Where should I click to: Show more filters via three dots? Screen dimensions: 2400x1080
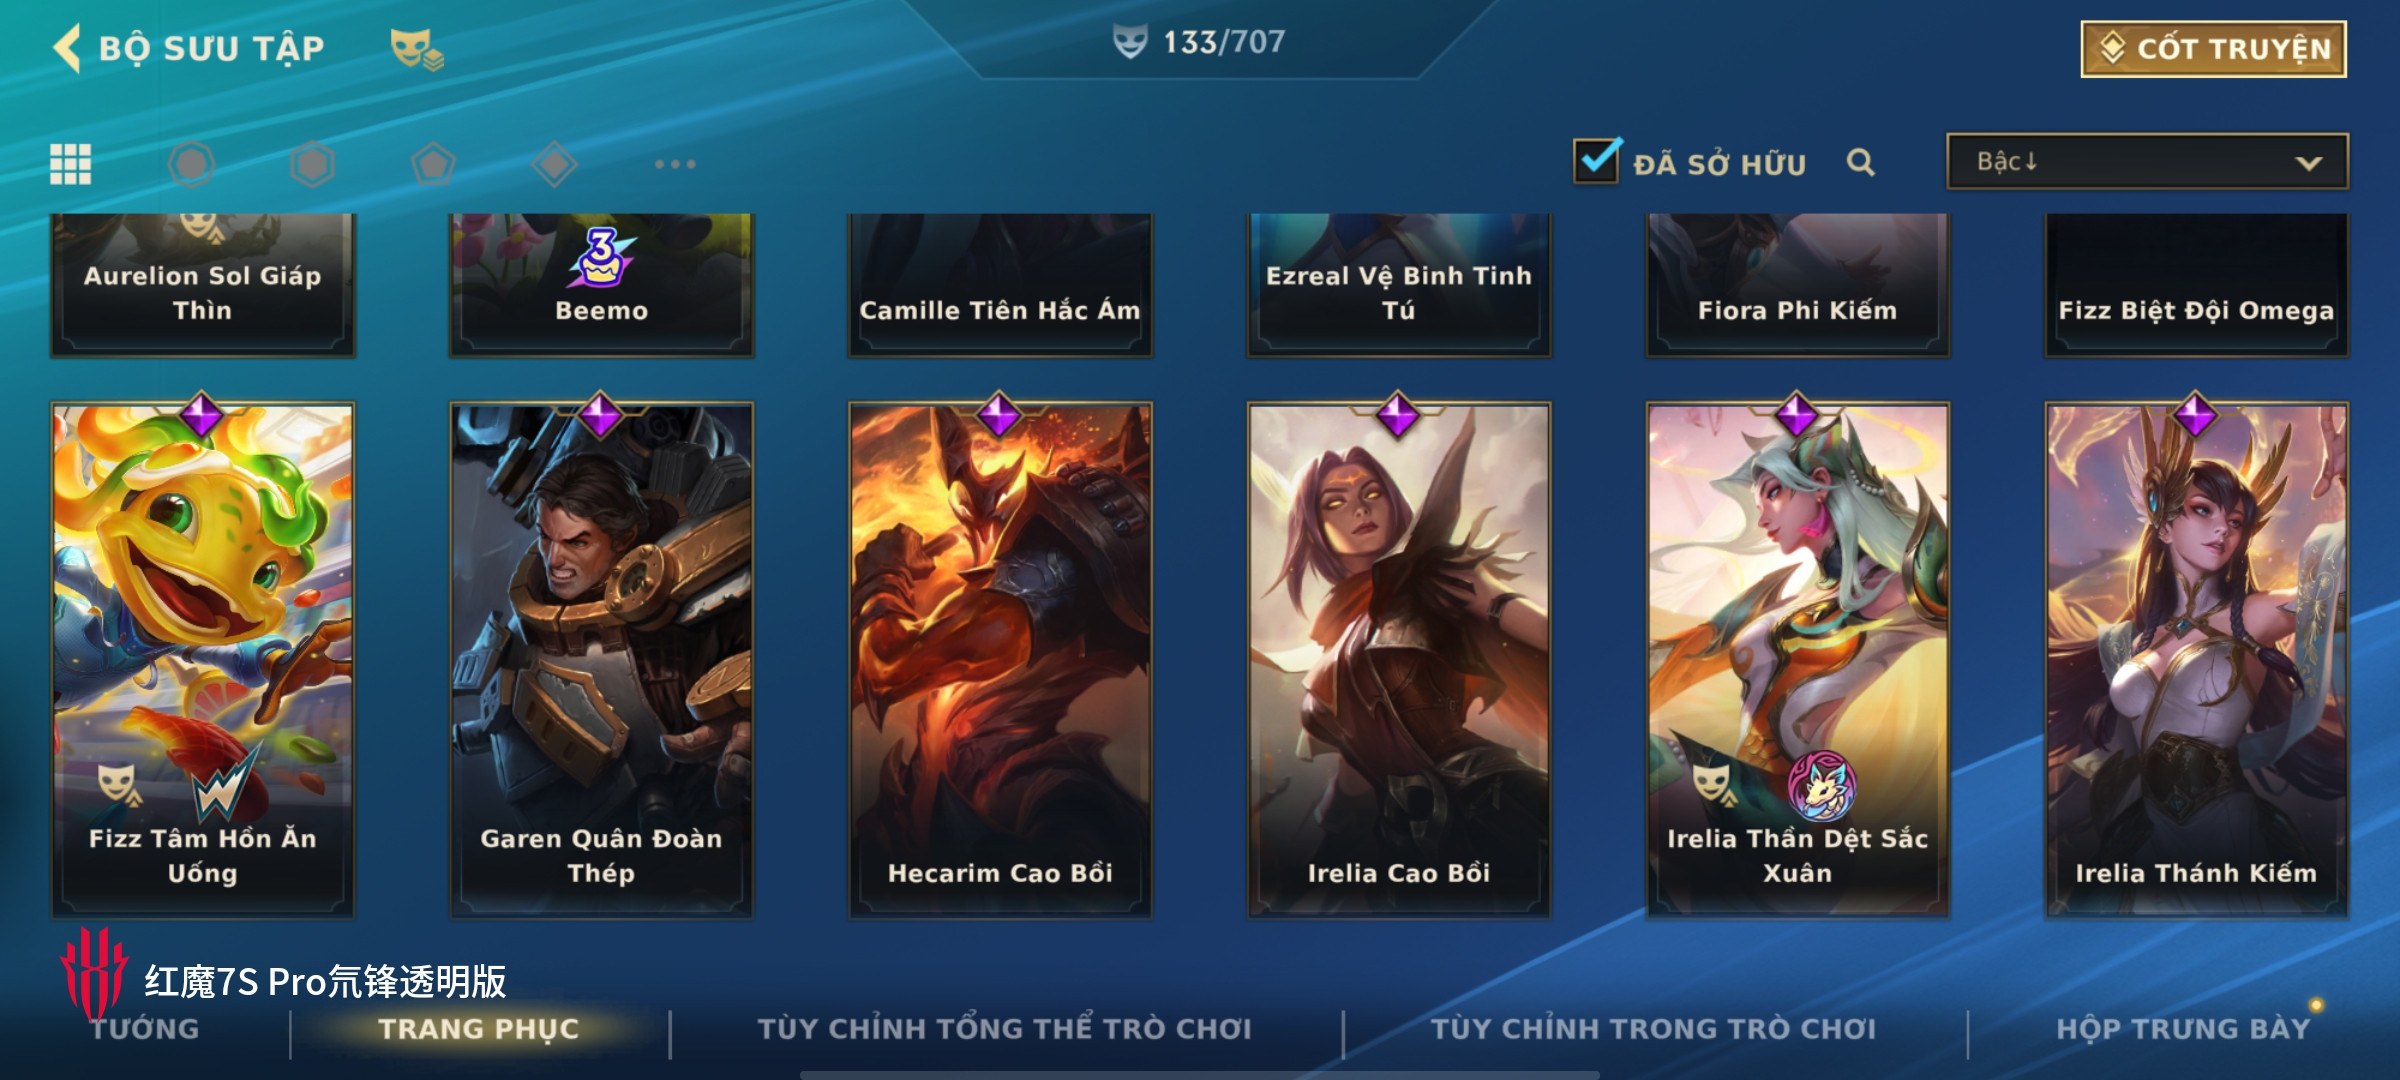pyautogui.click(x=675, y=164)
